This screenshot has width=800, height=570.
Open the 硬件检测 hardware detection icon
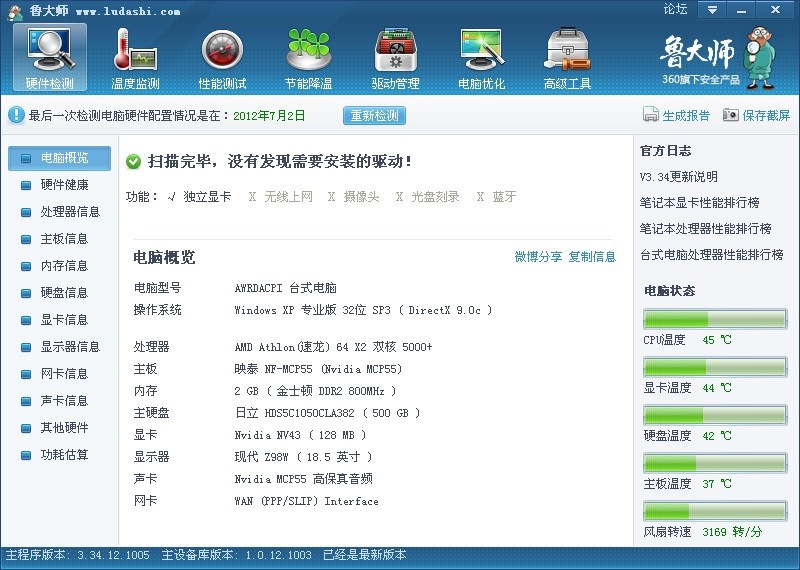(49, 50)
